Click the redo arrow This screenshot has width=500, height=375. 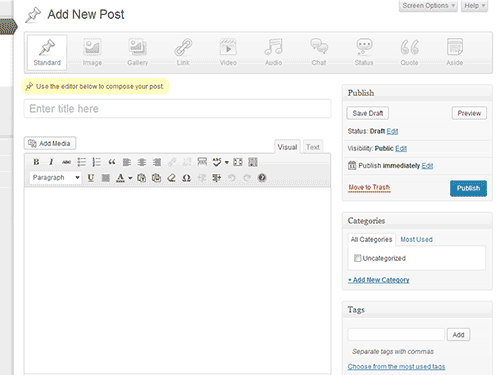pos(247,178)
